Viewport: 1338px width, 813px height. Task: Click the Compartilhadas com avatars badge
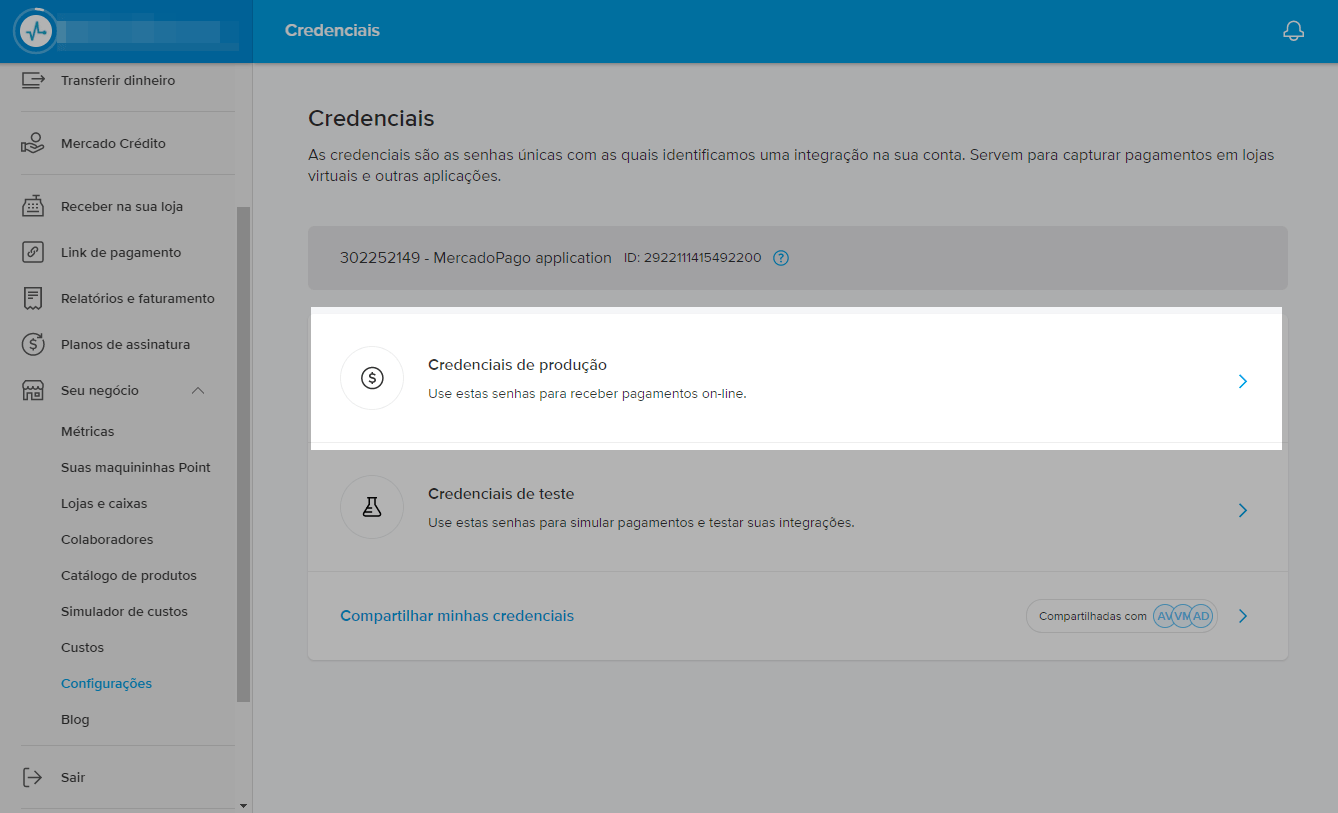point(1121,616)
